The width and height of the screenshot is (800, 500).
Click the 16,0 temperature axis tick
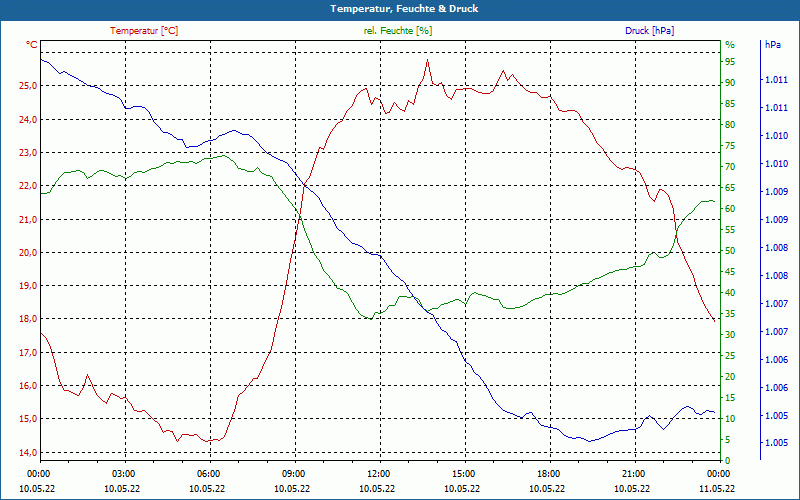[28, 386]
